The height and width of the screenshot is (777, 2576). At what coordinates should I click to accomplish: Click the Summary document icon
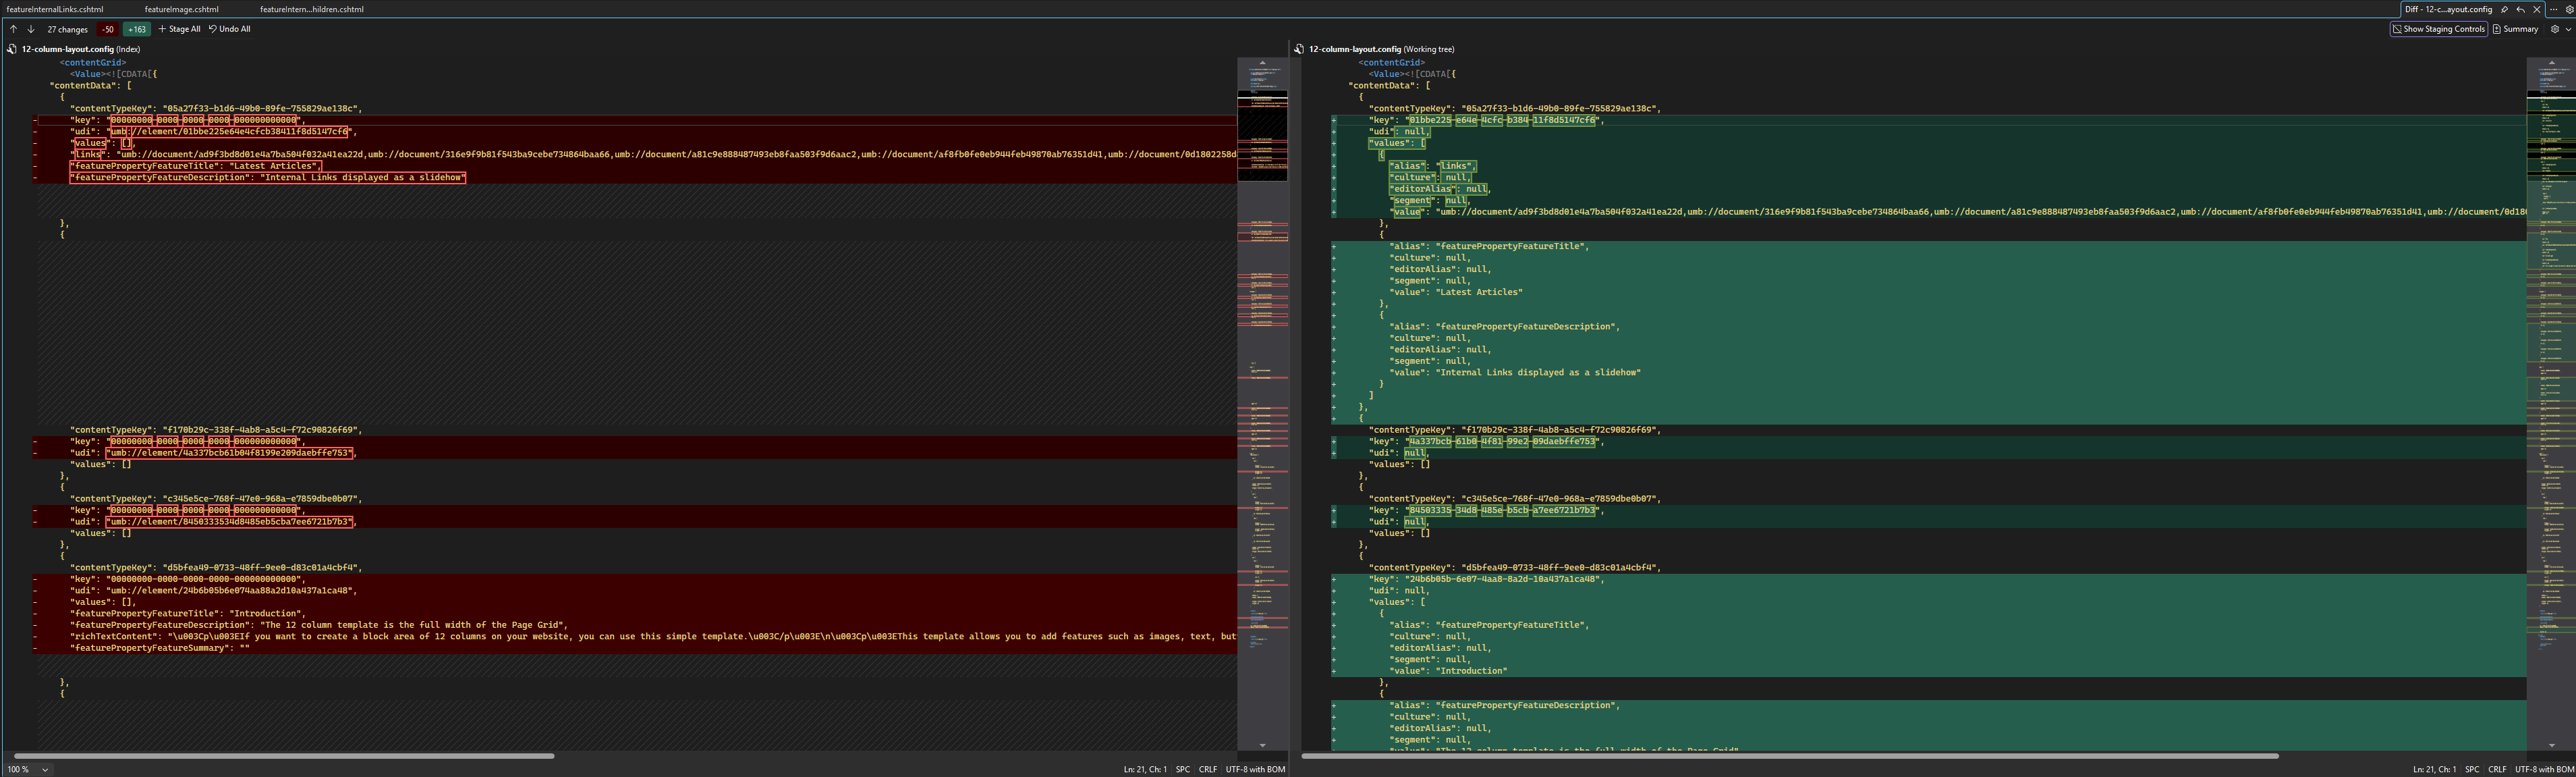2497,29
